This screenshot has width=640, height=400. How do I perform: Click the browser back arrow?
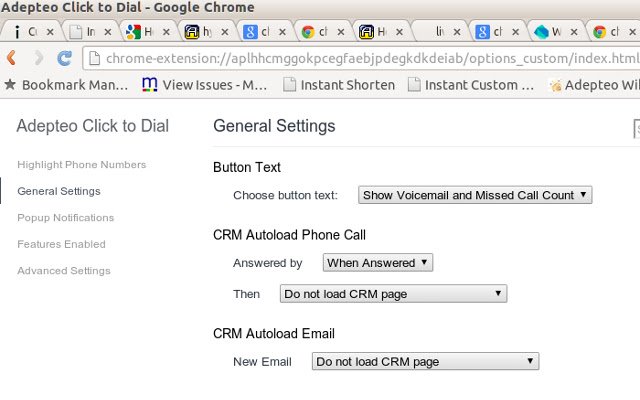coord(11,58)
